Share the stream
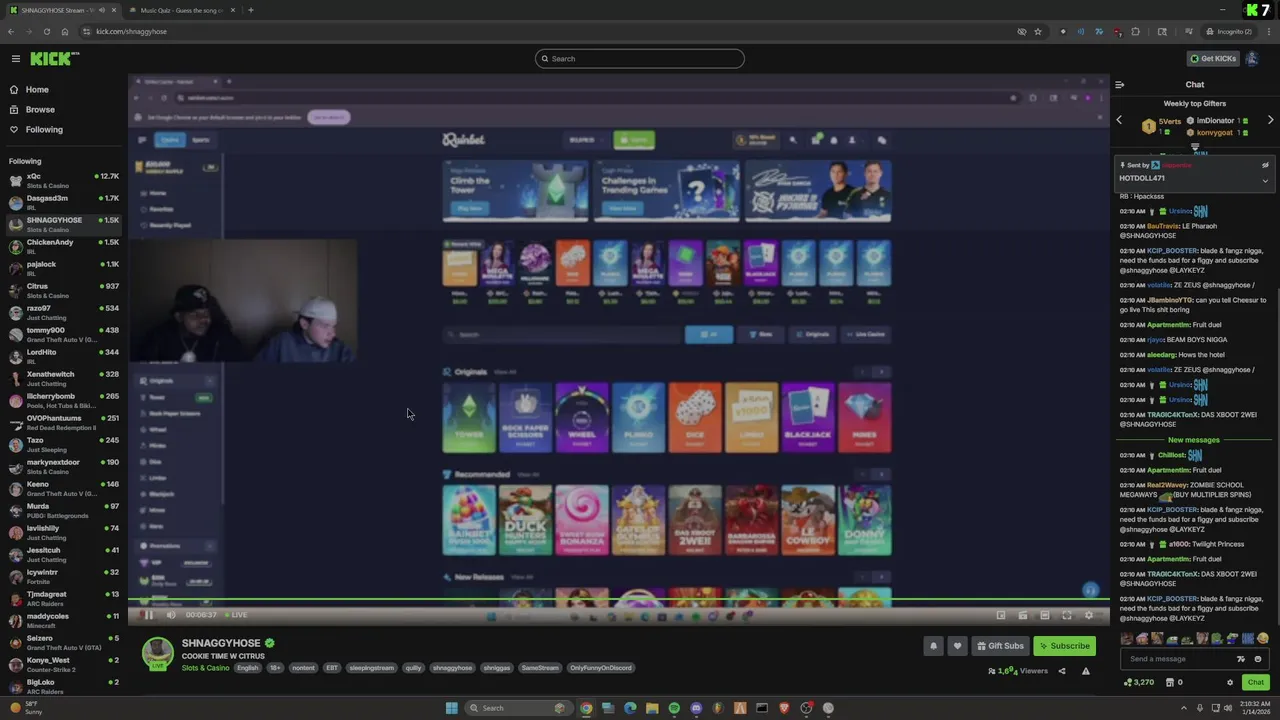This screenshot has width=1280, height=720. (1062, 671)
